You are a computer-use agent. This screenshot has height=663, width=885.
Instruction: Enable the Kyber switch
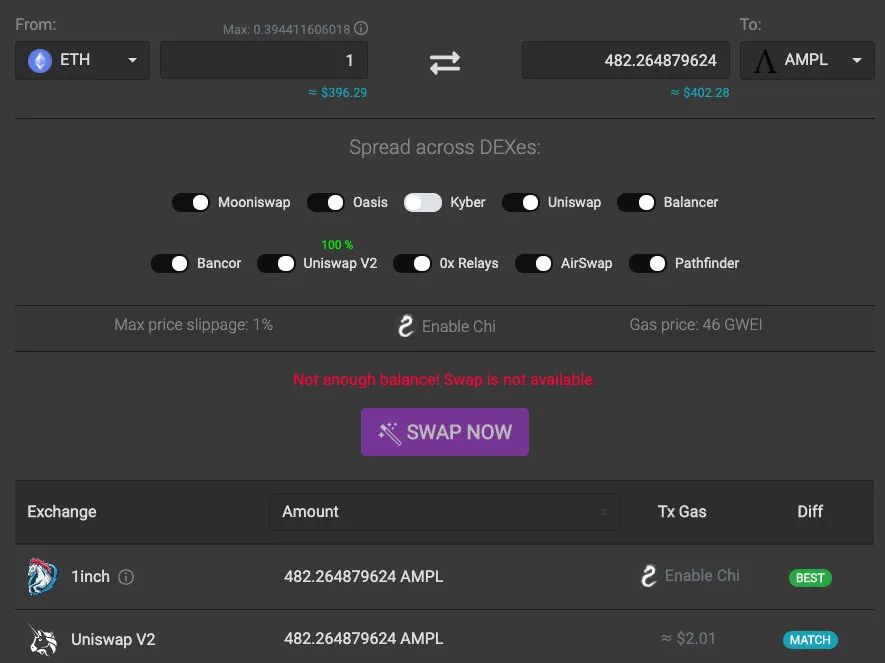(423, 203)
